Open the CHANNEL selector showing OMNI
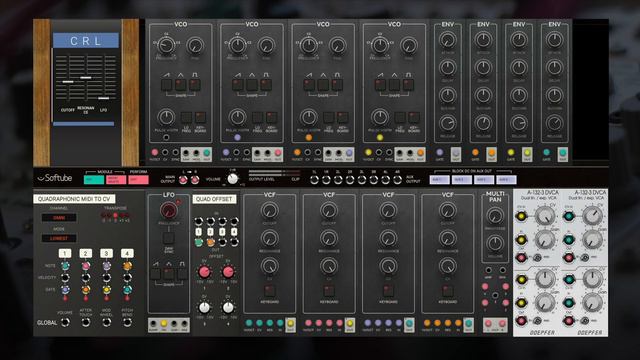Screen dimensions: 640x360 pyautogui.click(x=59, y=218)
